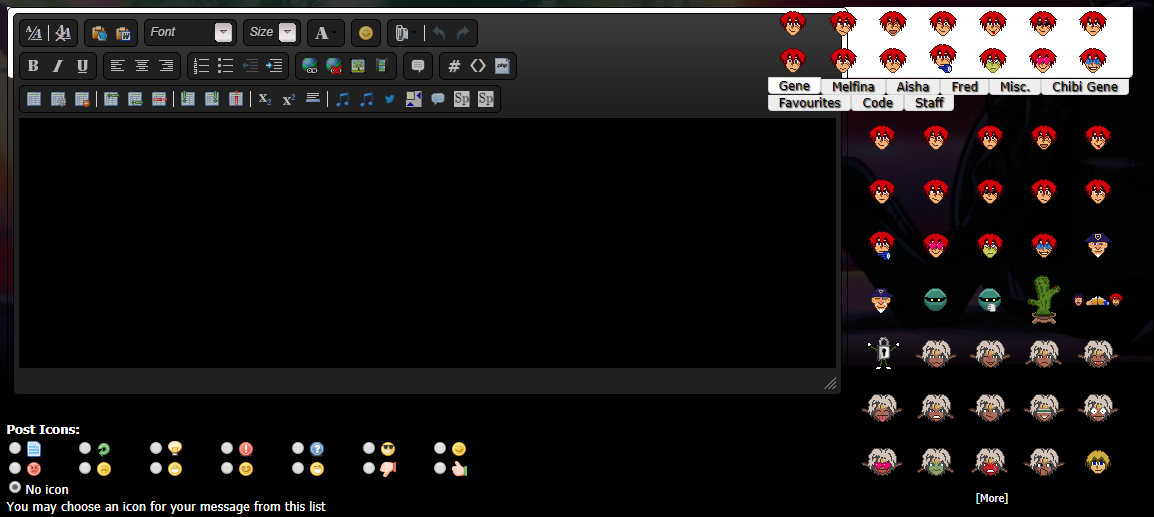Select the red exclamation post icon radio
The image size is (1154, 517).
coord(227,448)
